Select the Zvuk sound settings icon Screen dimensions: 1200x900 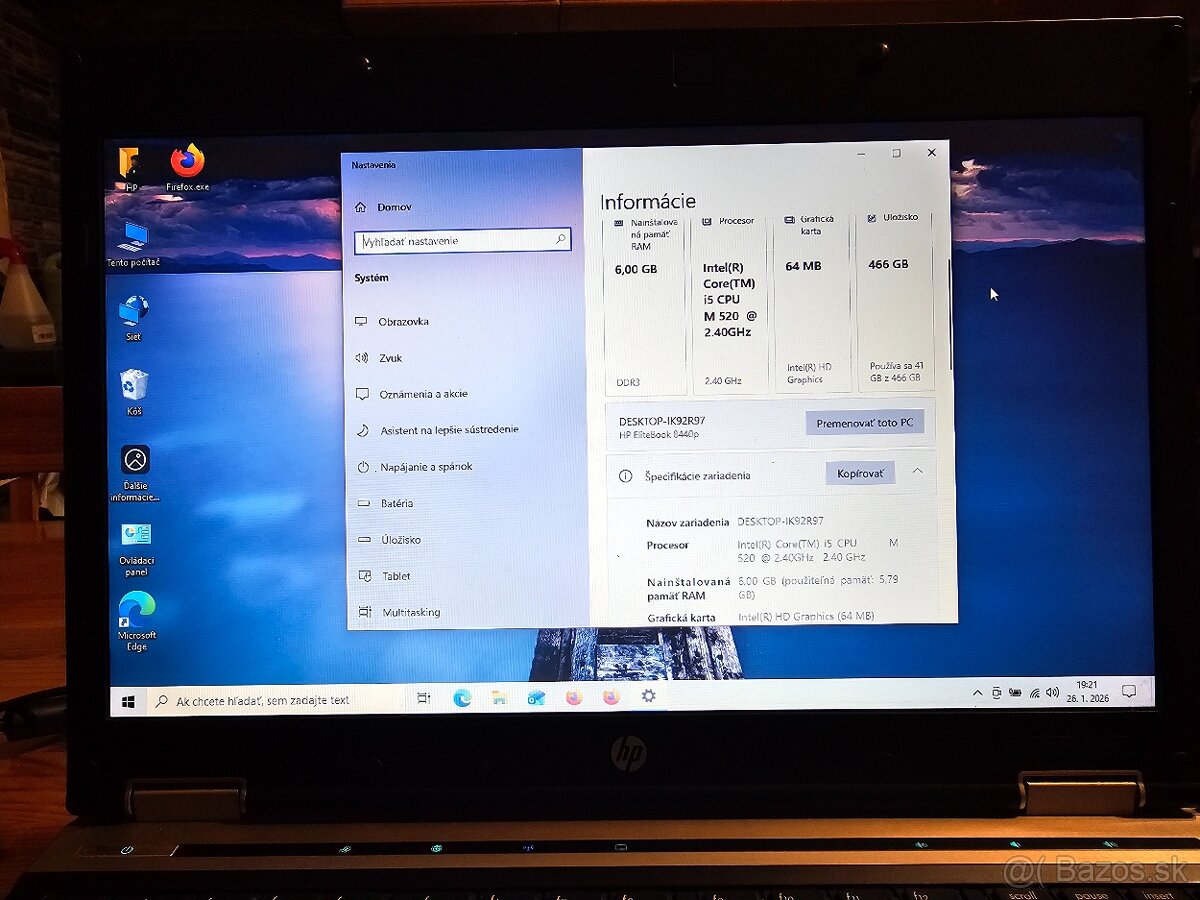click(390, 357)
